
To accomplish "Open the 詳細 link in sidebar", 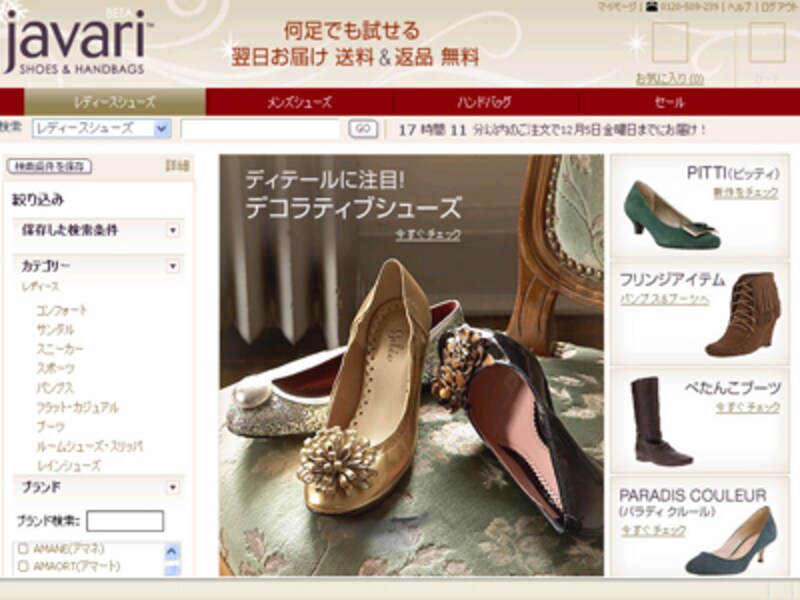I will (178, 166).
